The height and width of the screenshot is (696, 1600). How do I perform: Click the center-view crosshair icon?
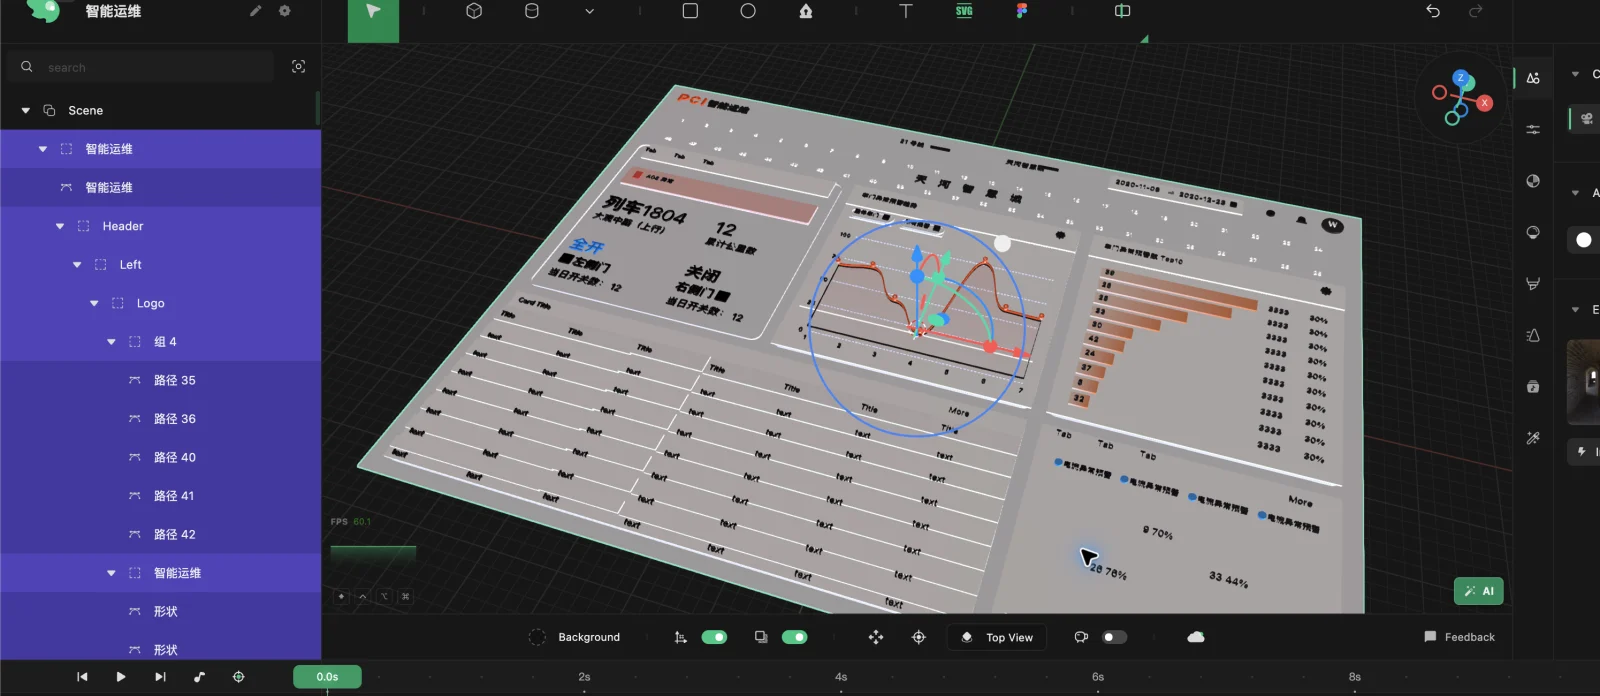click(x=919, y=637)
